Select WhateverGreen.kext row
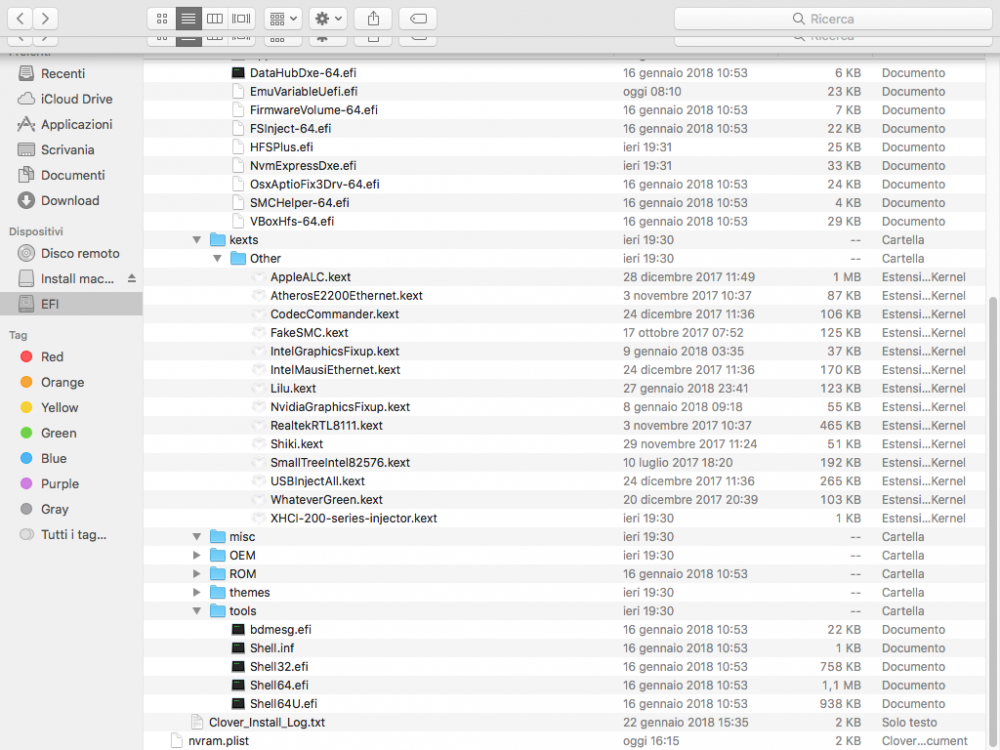The width and height of the screenshot is (1000, 750). 564,499
